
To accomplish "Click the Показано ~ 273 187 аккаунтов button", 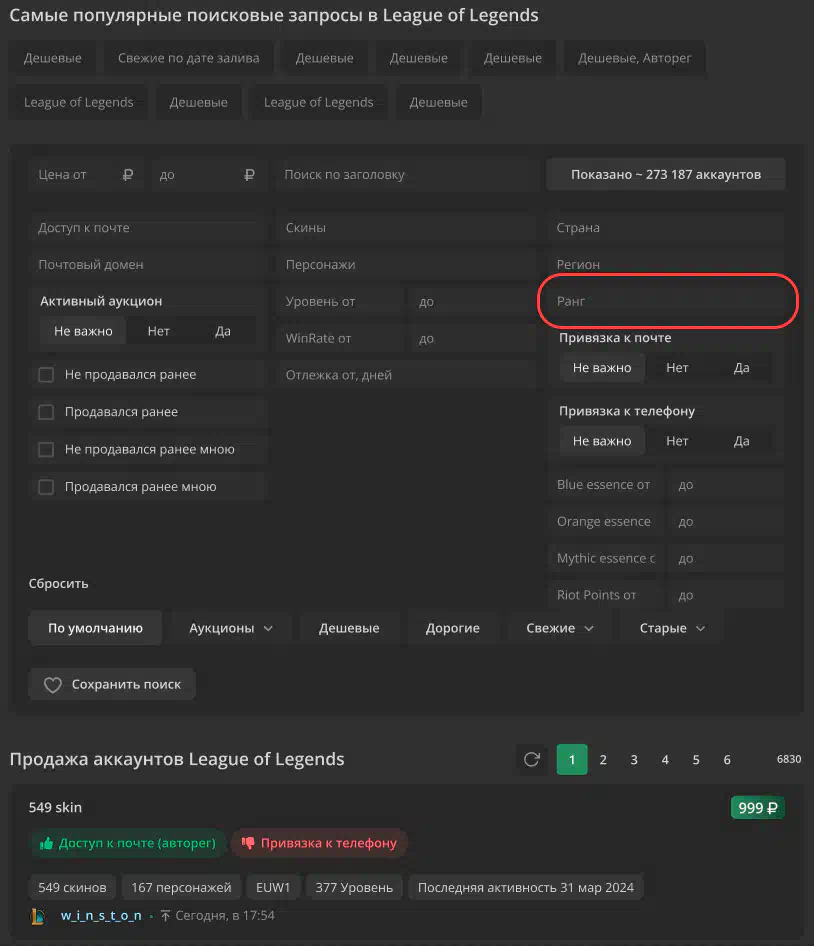I will tap(666, 174).
